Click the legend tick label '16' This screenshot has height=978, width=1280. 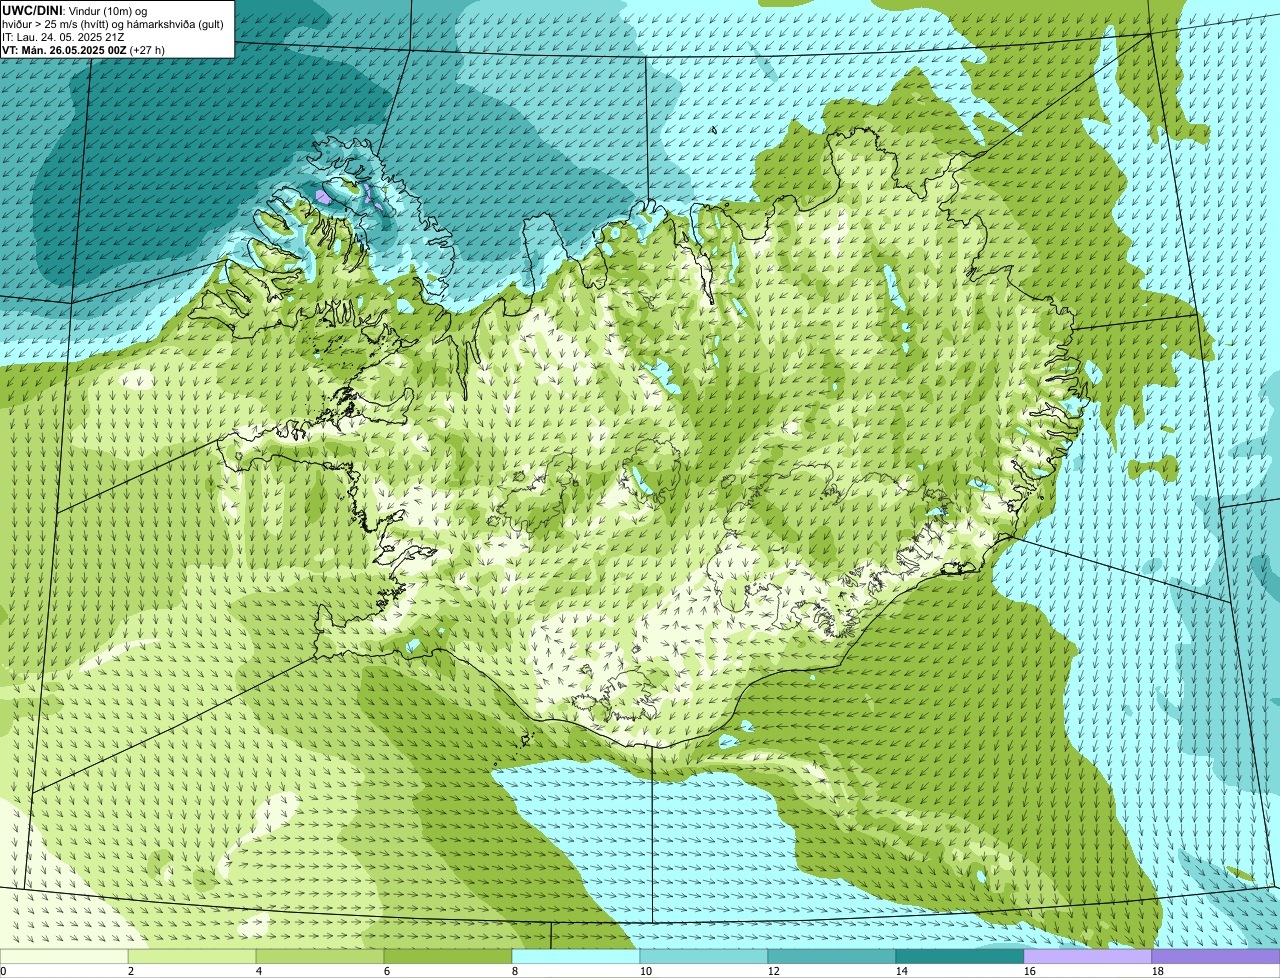point(1030,971)
